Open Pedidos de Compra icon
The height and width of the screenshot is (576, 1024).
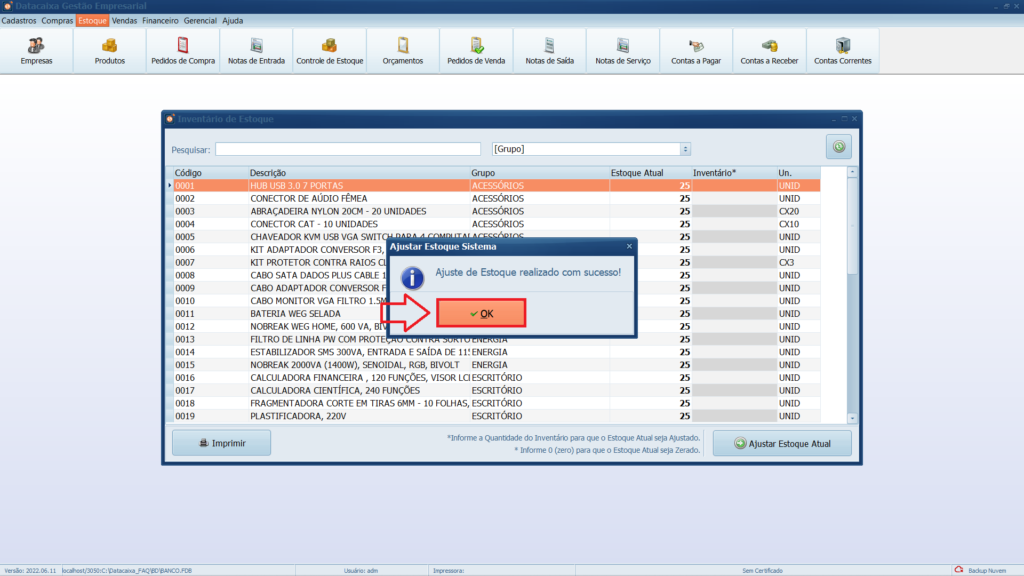tap(183, 51)
